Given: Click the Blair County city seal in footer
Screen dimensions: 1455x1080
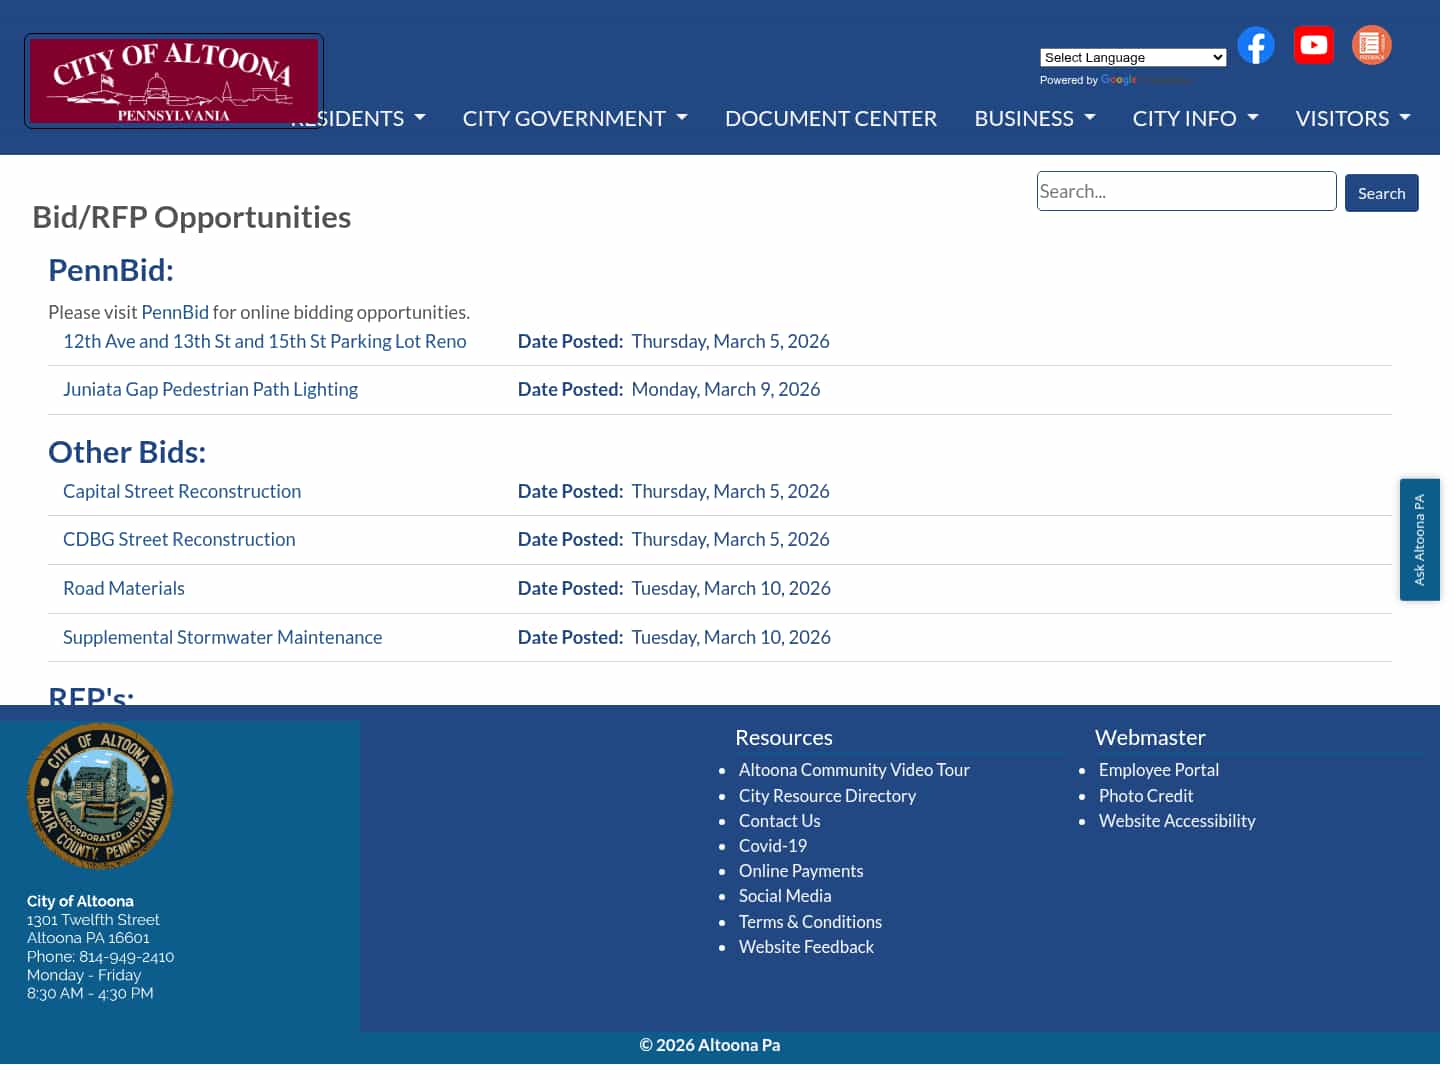Looking at the screenshot, I should 99,795.
